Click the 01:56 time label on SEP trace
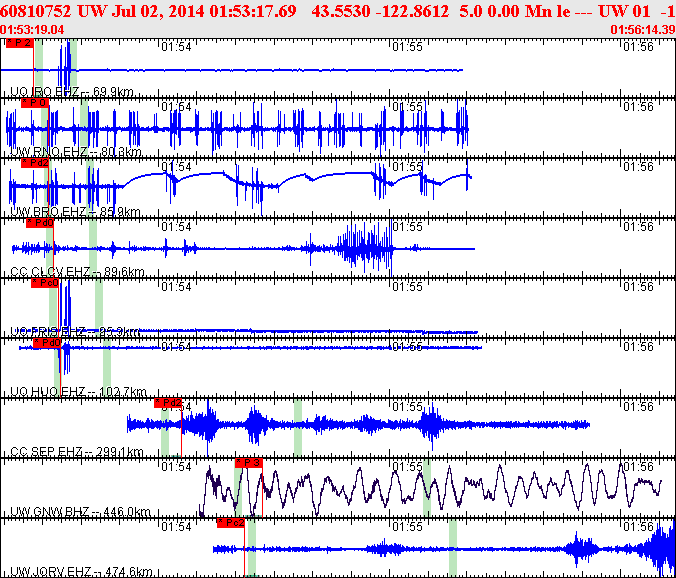This screenshot has width=676, height=578. point(638,406)
